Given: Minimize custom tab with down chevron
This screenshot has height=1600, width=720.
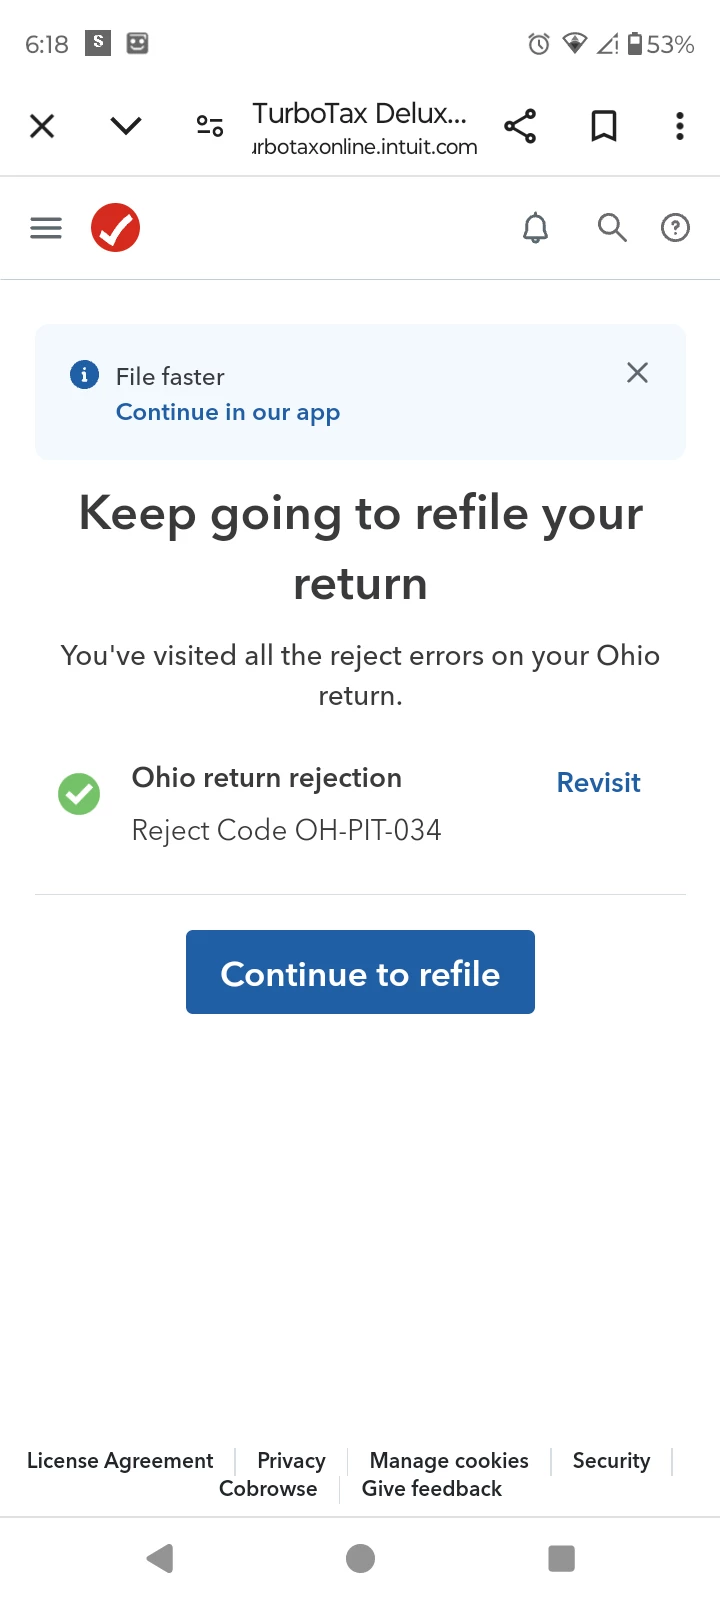Looking at the screenshot, I should point(126,126).
